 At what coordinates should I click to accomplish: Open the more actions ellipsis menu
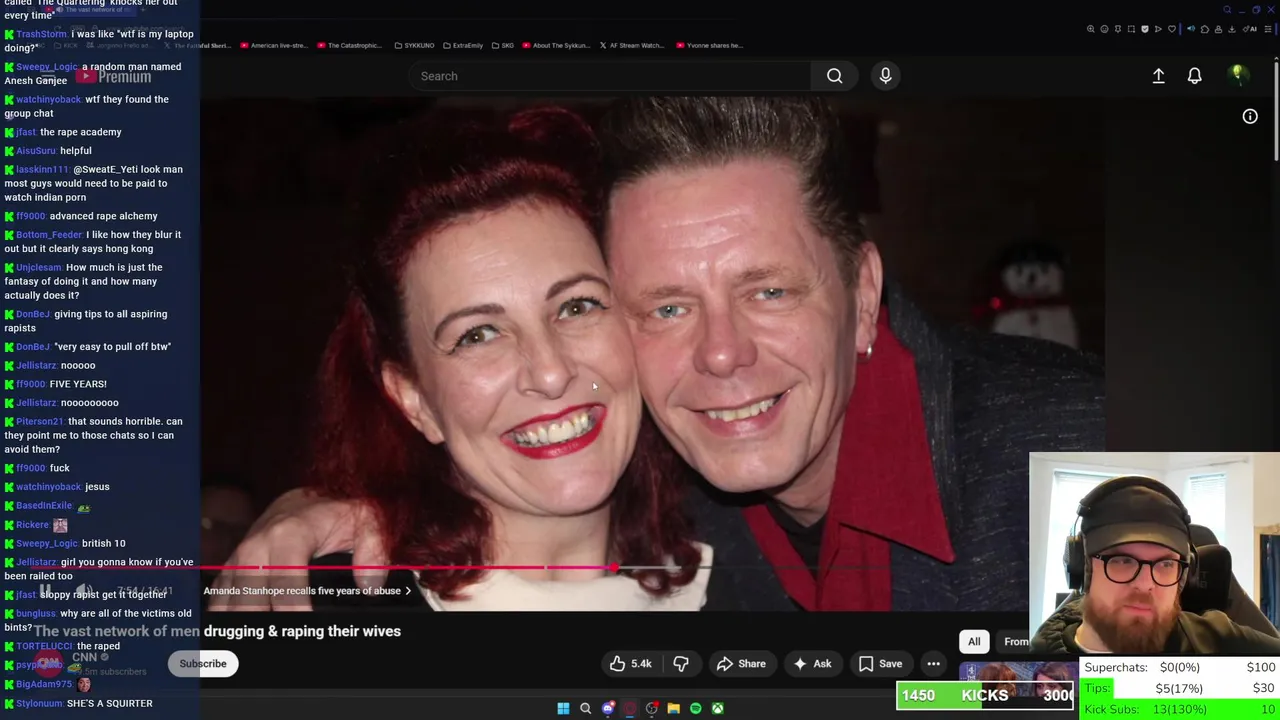pyautogui.click(x=933, y=664)
